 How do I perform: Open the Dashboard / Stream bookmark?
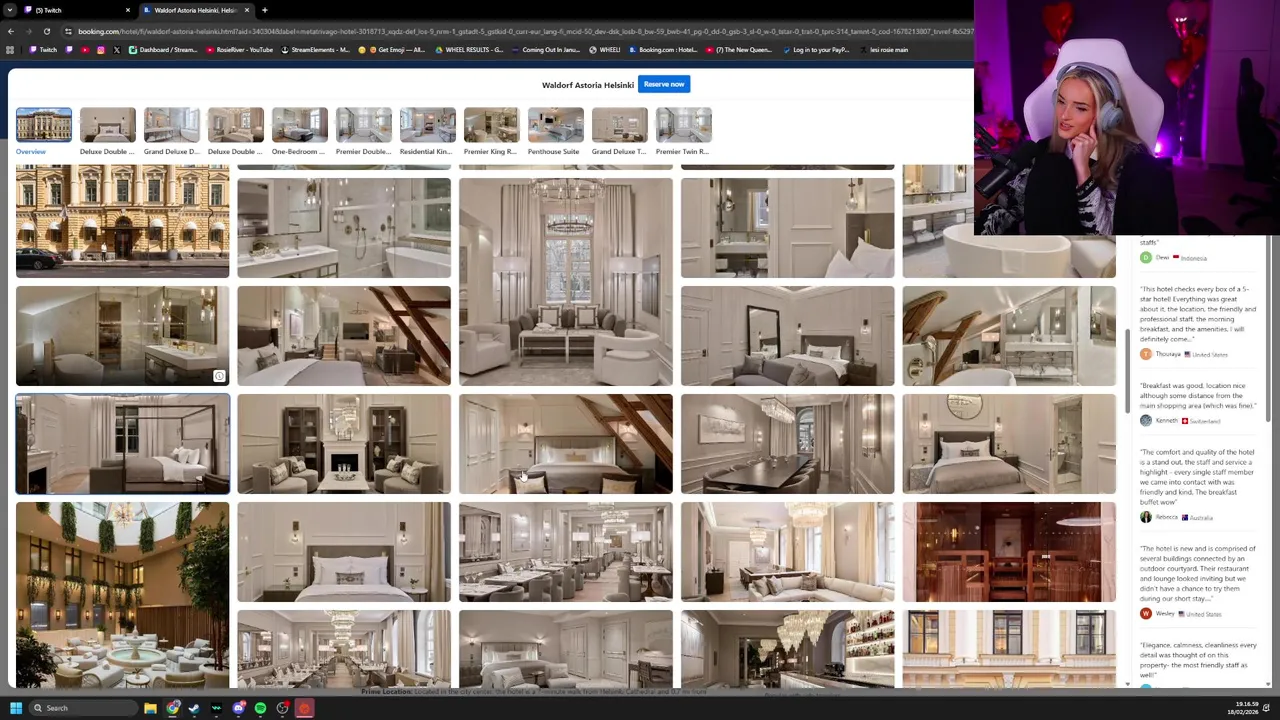[x=163, y=50]
